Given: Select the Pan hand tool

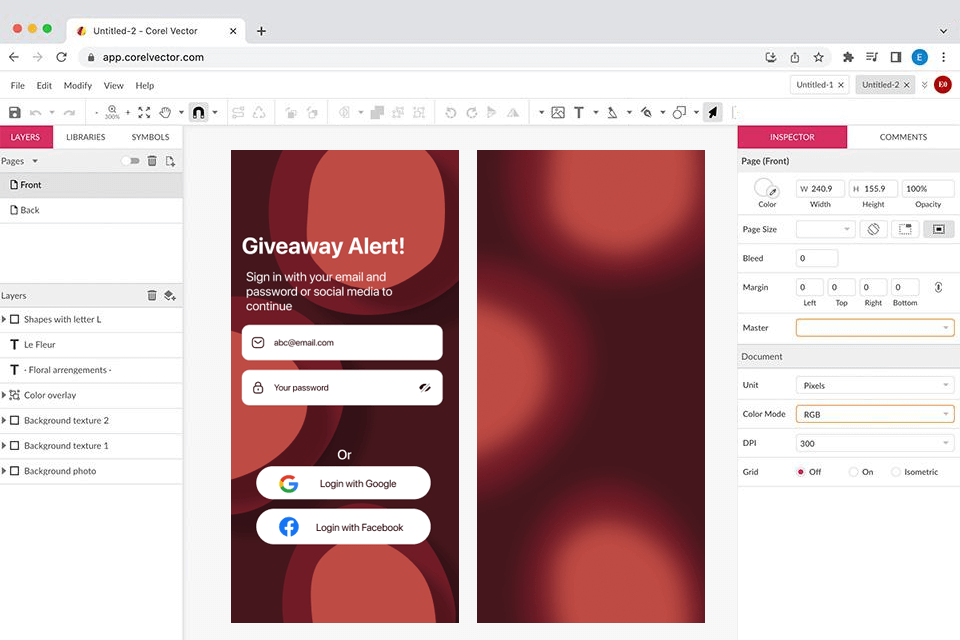Looking at the screenshot, I should point(165,113).
